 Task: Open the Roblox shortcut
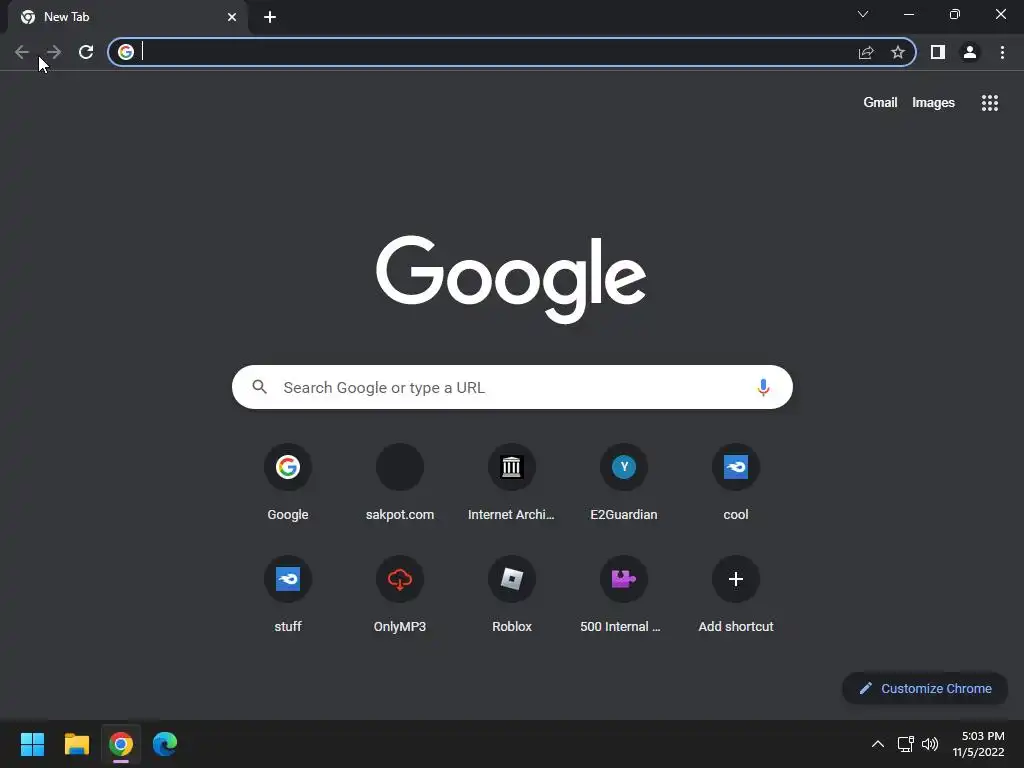point(512,594)
